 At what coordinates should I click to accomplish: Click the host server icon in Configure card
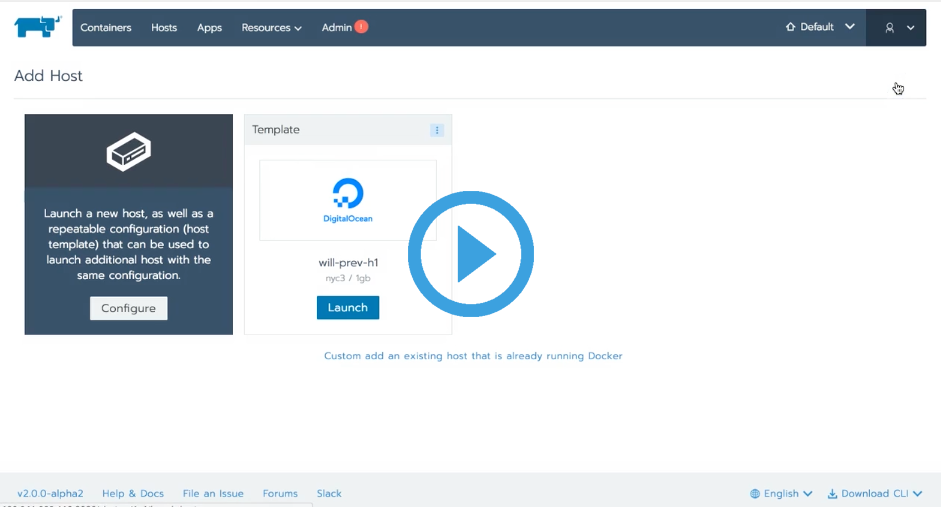point(129,153)
